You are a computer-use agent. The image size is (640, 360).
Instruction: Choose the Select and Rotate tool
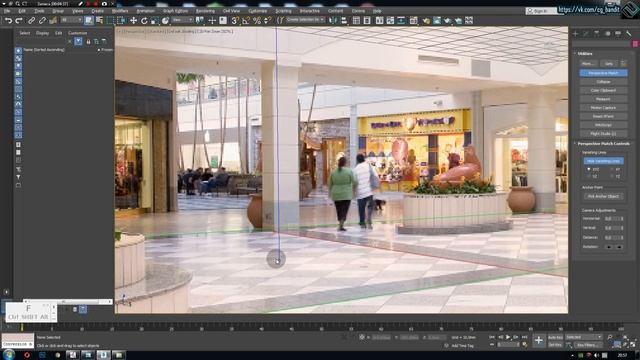144,20
